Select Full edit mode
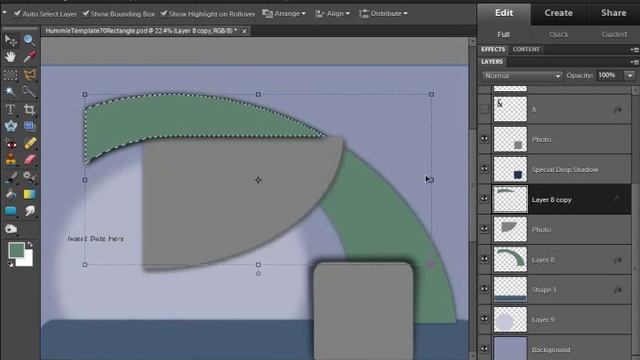Image resolution: width=640 pixels, height=360 pixels. pyautogui.click(x=503, y=35)
